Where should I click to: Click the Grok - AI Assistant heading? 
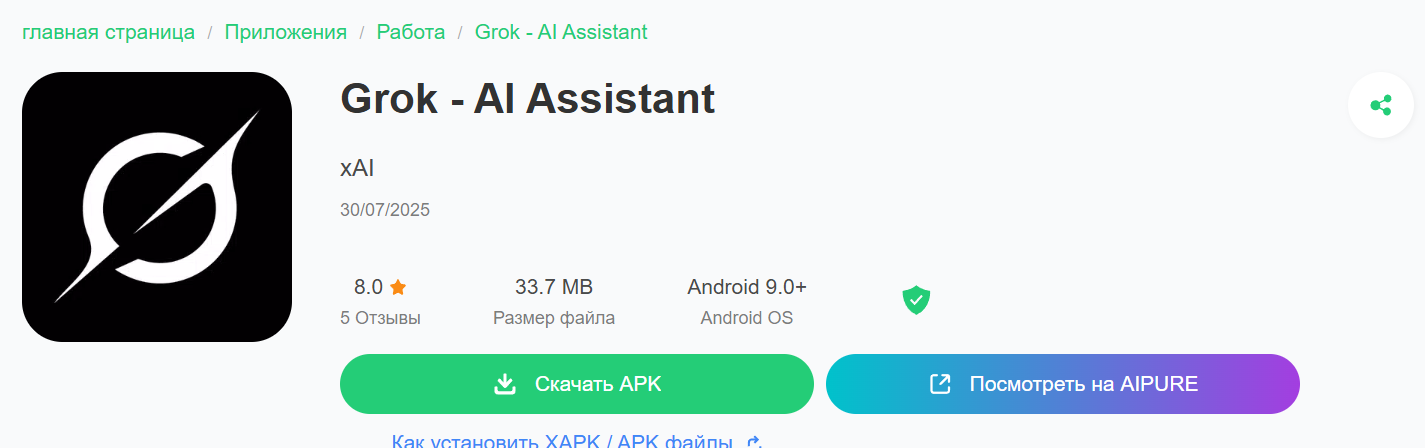[x=528, y=98]
